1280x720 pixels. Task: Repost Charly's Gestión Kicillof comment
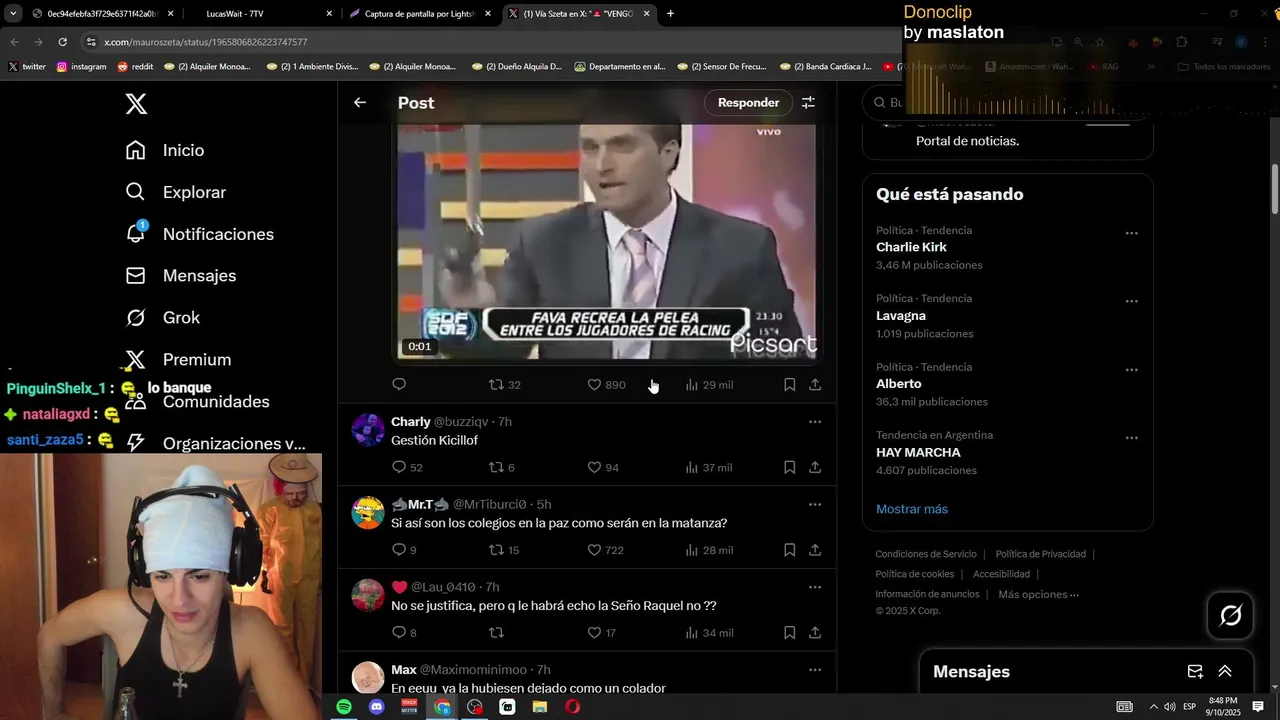(x=501, y=467)
